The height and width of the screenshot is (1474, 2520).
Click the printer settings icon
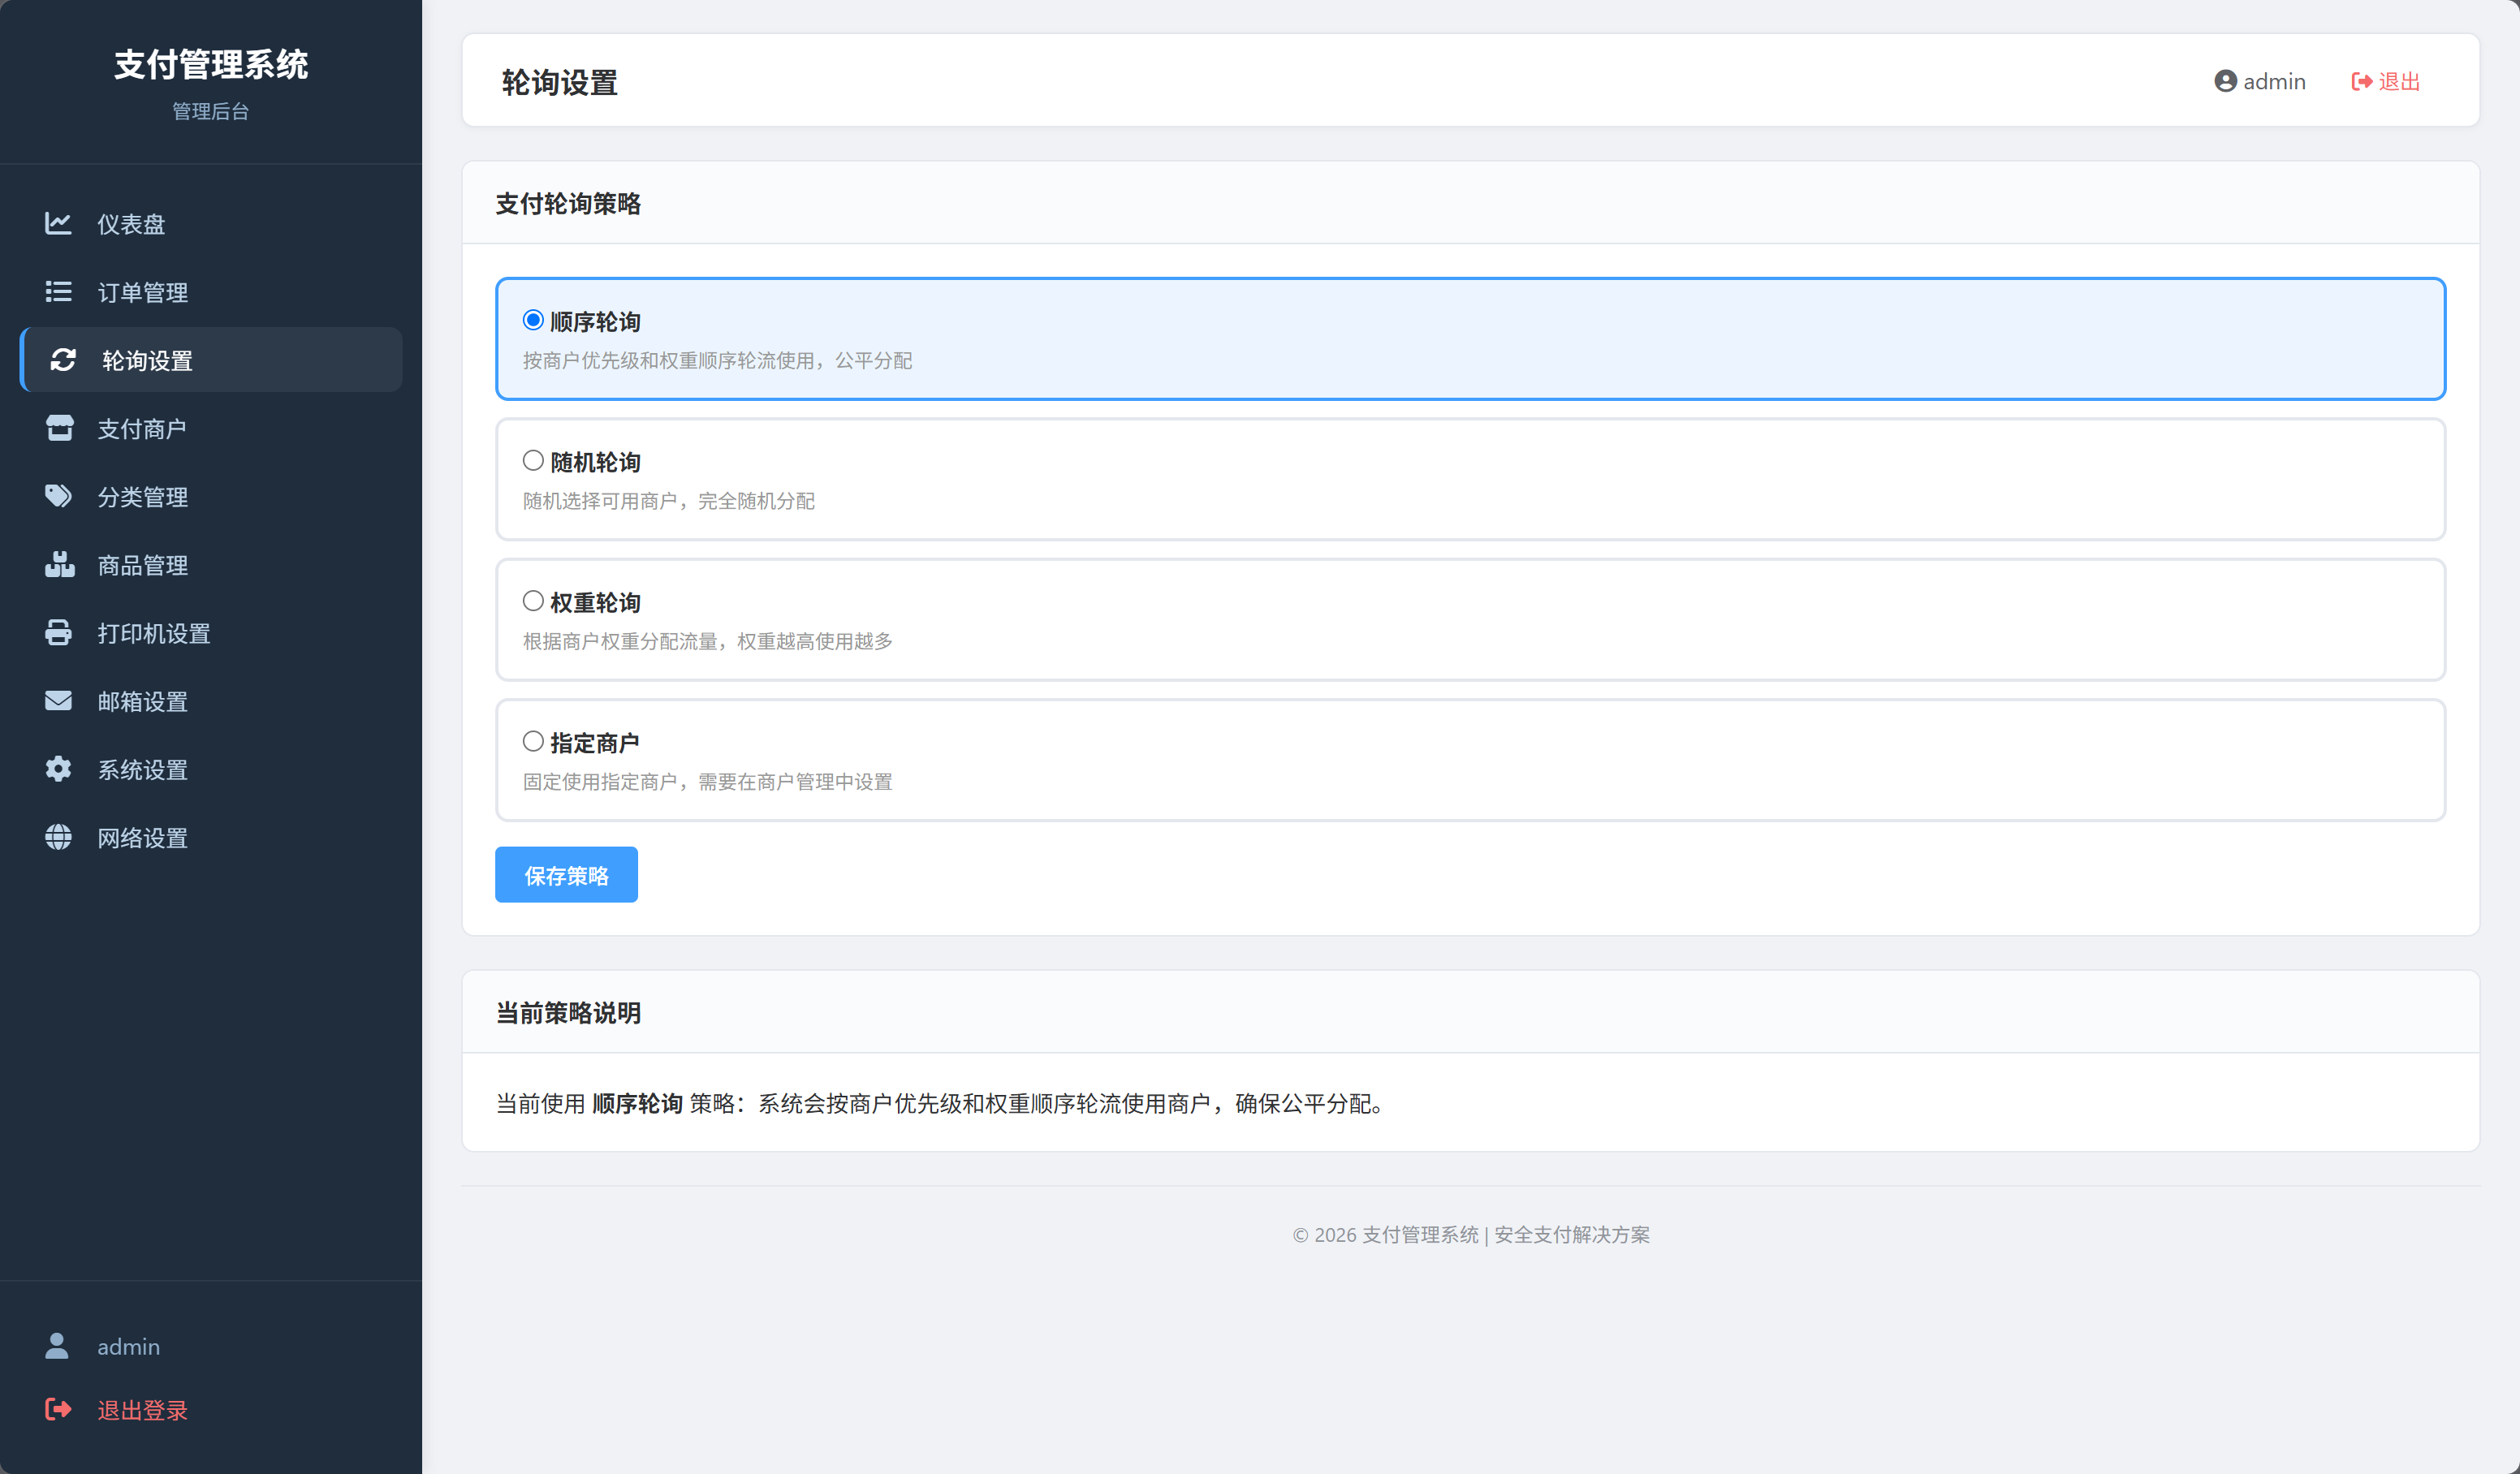58,632
